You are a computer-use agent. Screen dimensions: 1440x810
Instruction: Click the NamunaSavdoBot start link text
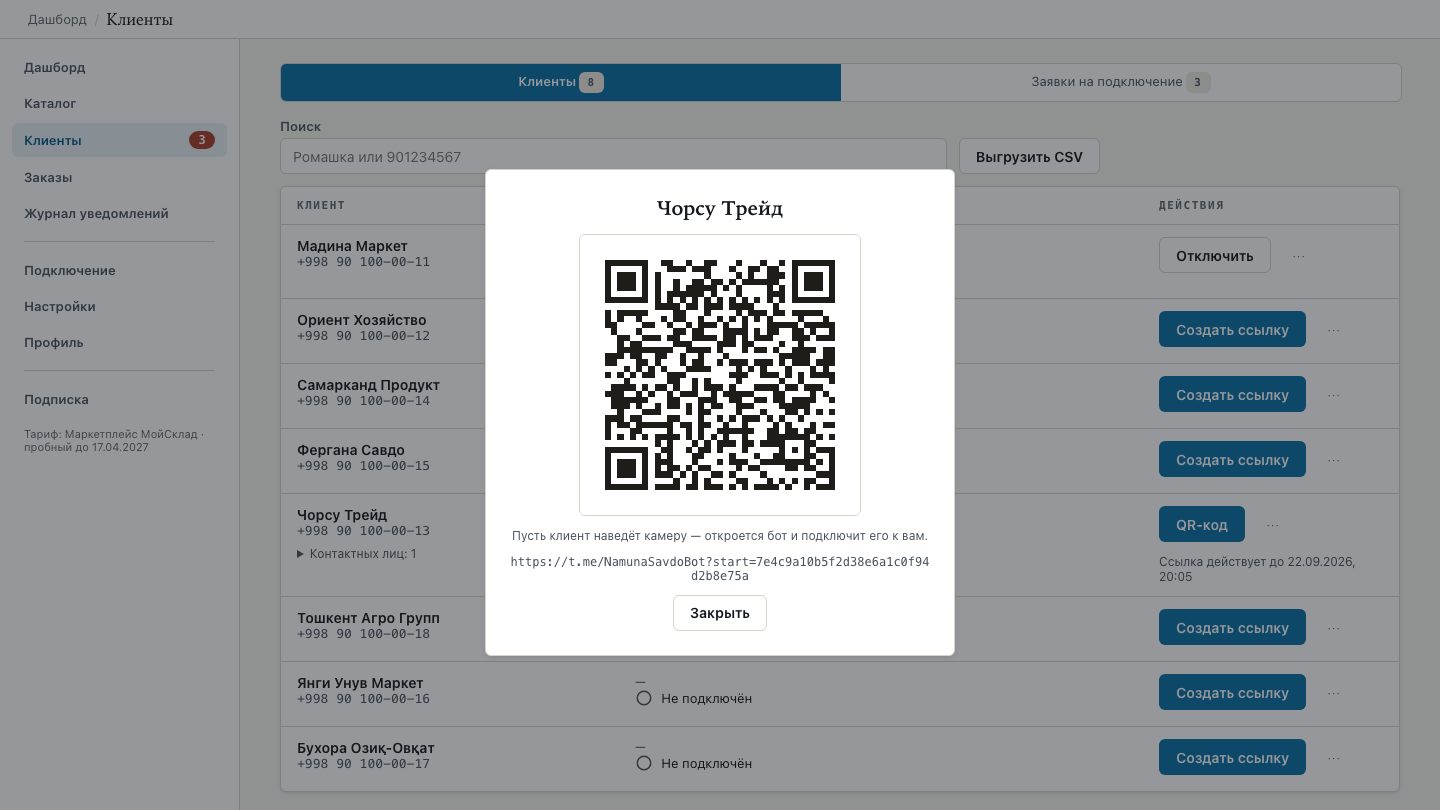[x=720, y=569]
